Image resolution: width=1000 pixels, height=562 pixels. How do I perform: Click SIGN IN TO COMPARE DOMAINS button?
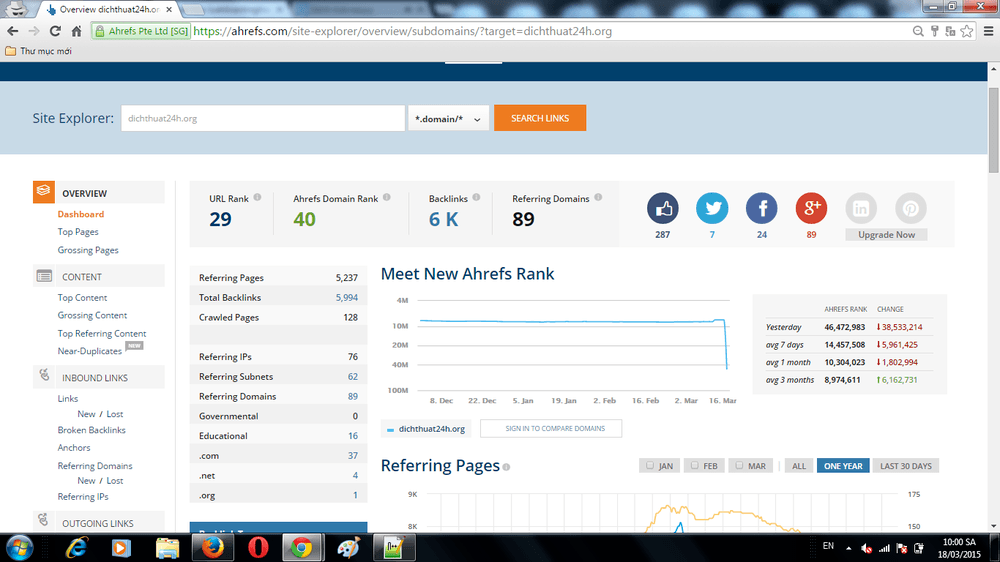coord(551,429)
